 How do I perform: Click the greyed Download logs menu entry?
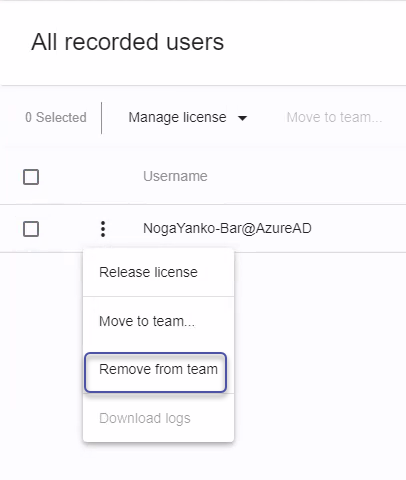[158, 418]
